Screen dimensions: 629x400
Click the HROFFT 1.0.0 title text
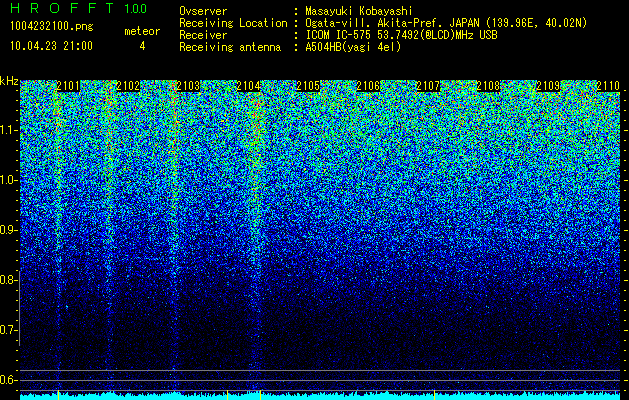(x=78, y=8)
